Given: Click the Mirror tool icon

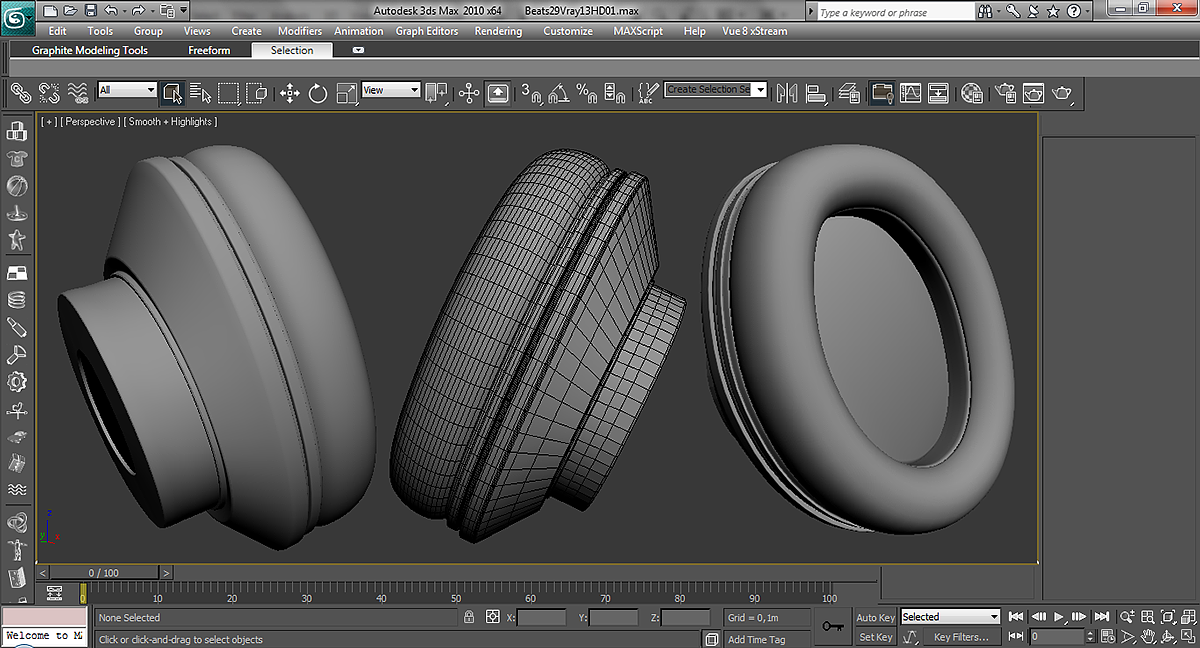Looking at the screenshot, I should (x=787, y=93).
